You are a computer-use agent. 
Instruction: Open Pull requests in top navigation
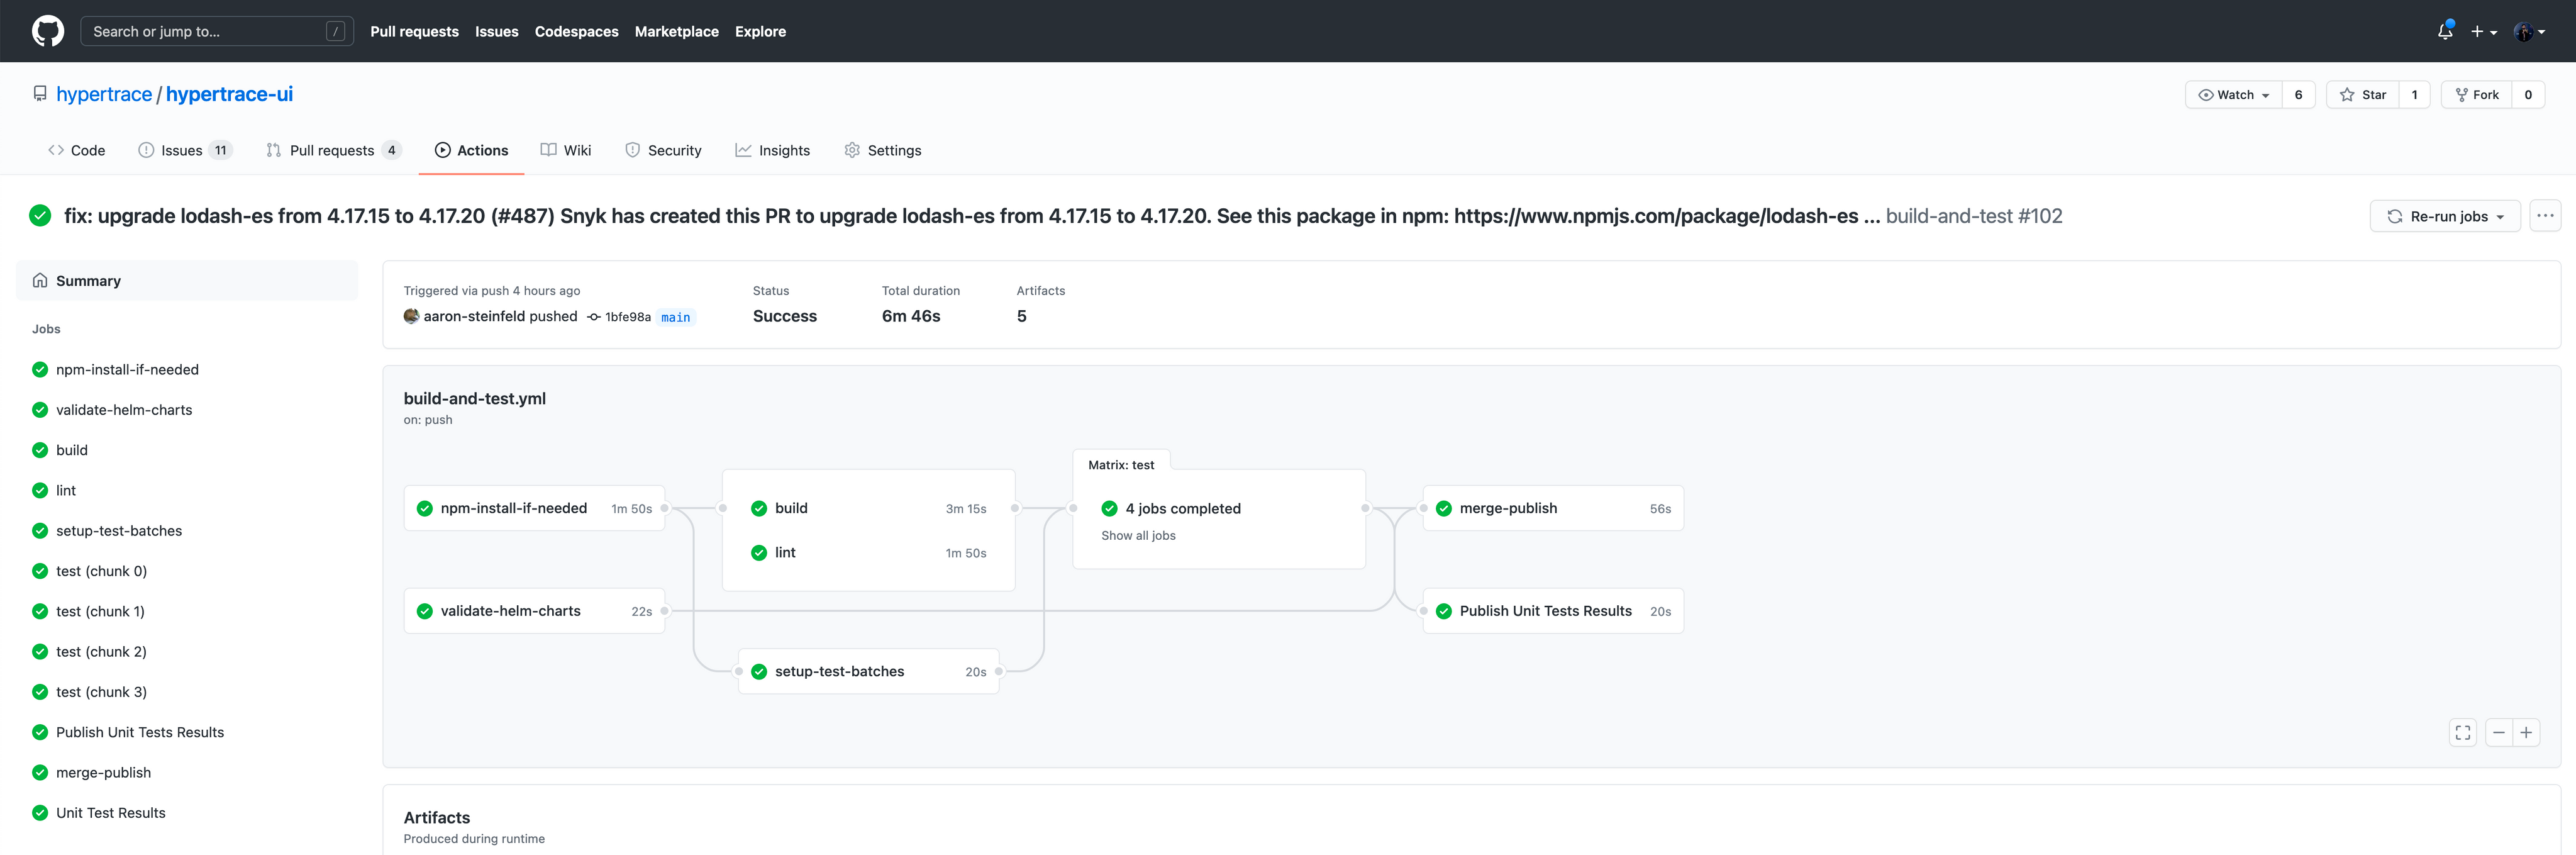coord(414,31)
